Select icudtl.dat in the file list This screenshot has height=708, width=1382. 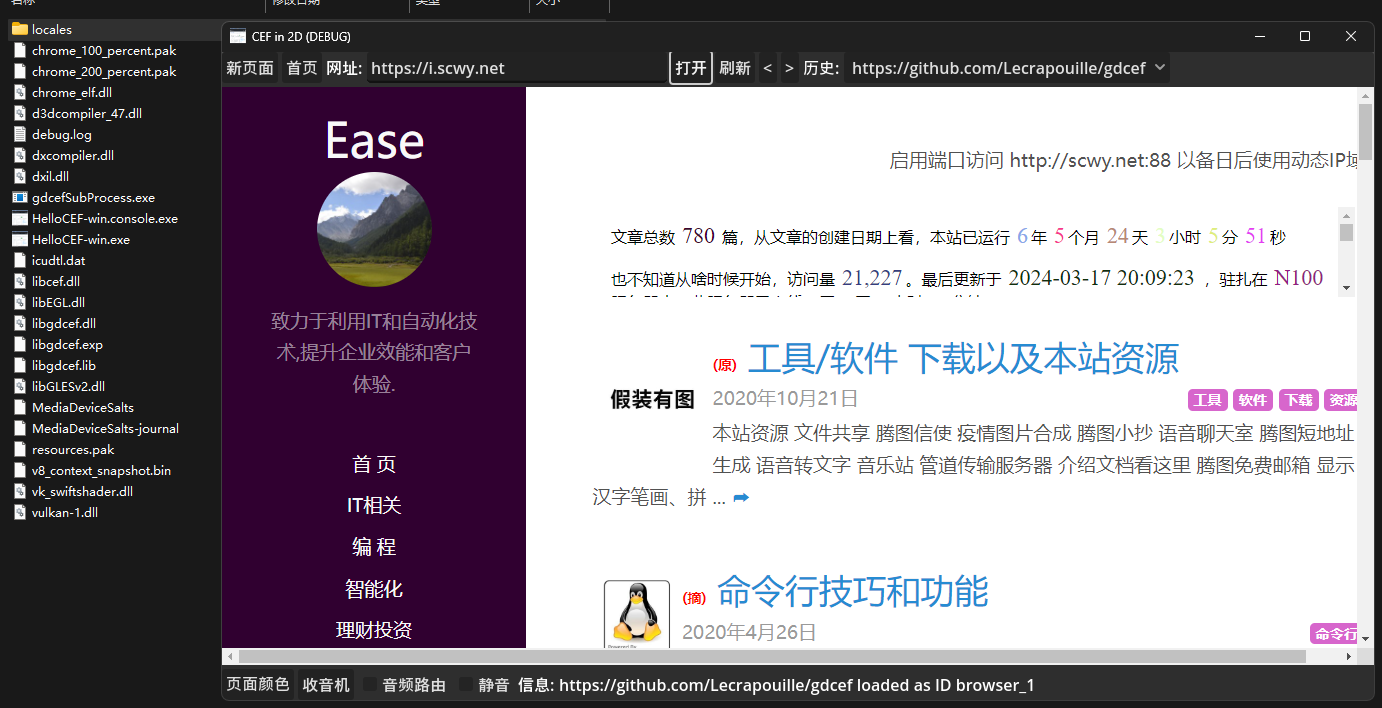click(59, 261)
